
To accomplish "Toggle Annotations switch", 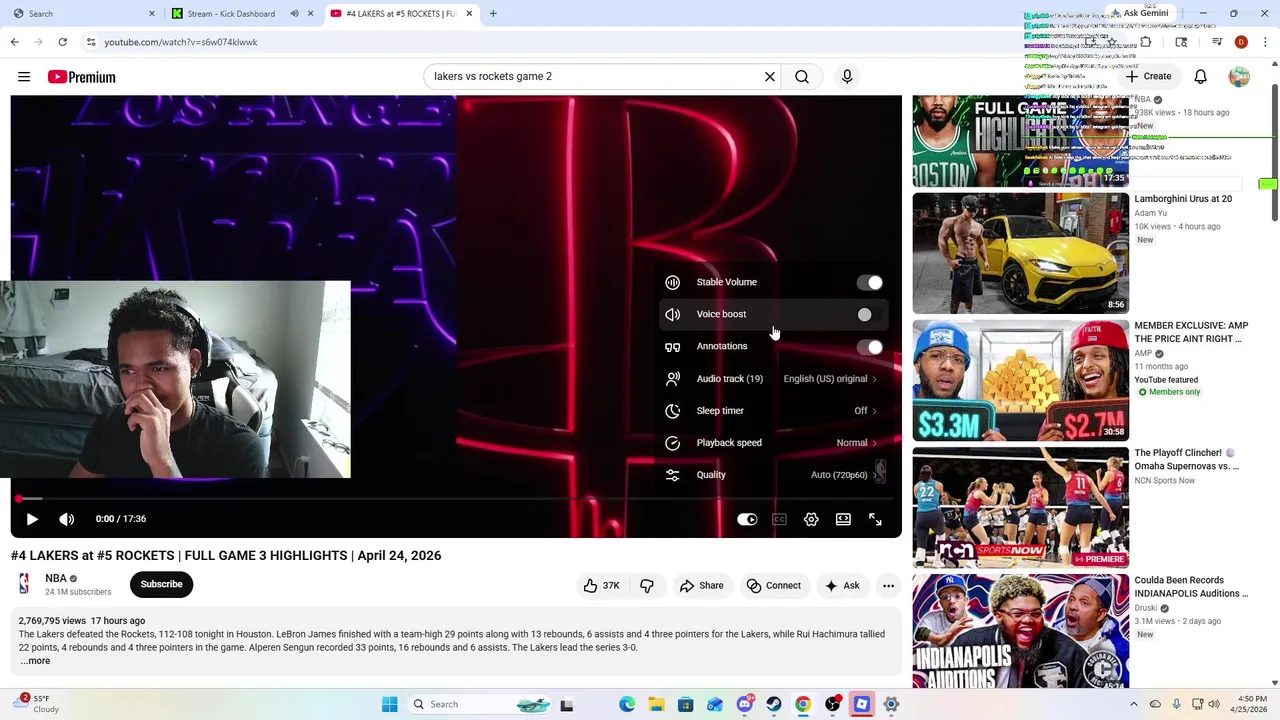I will point(870,347).
